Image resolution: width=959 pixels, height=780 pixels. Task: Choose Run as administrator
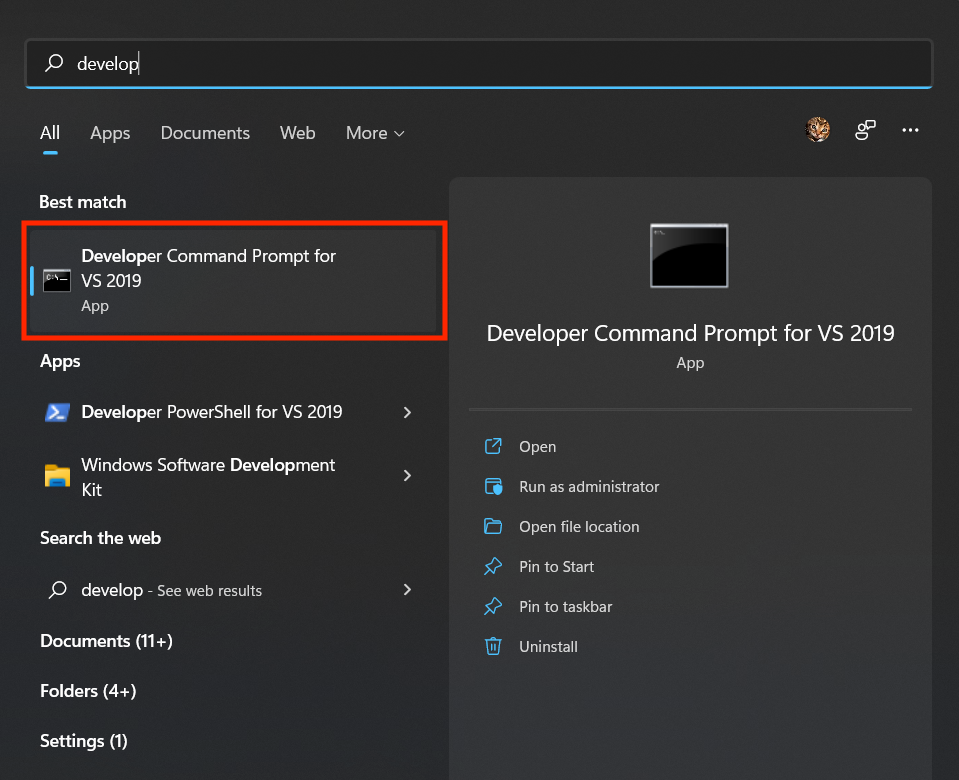click(589, 486)
